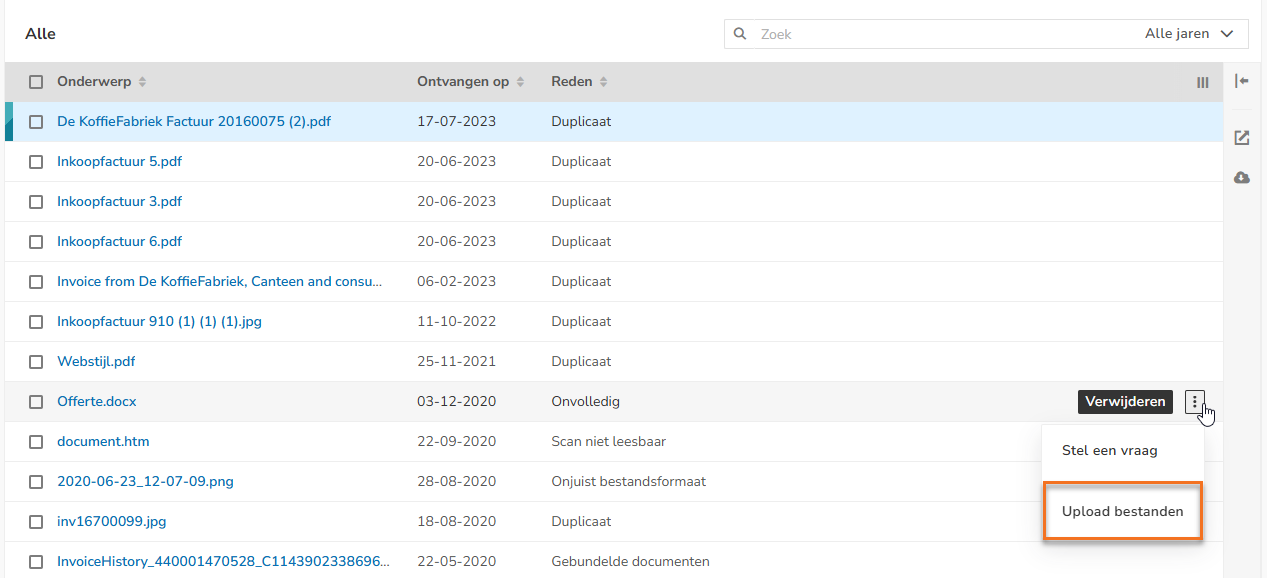Select checkbox for Webstijl.pdf
This screenshot has width=1267, height=578.
tap(36, 362)
